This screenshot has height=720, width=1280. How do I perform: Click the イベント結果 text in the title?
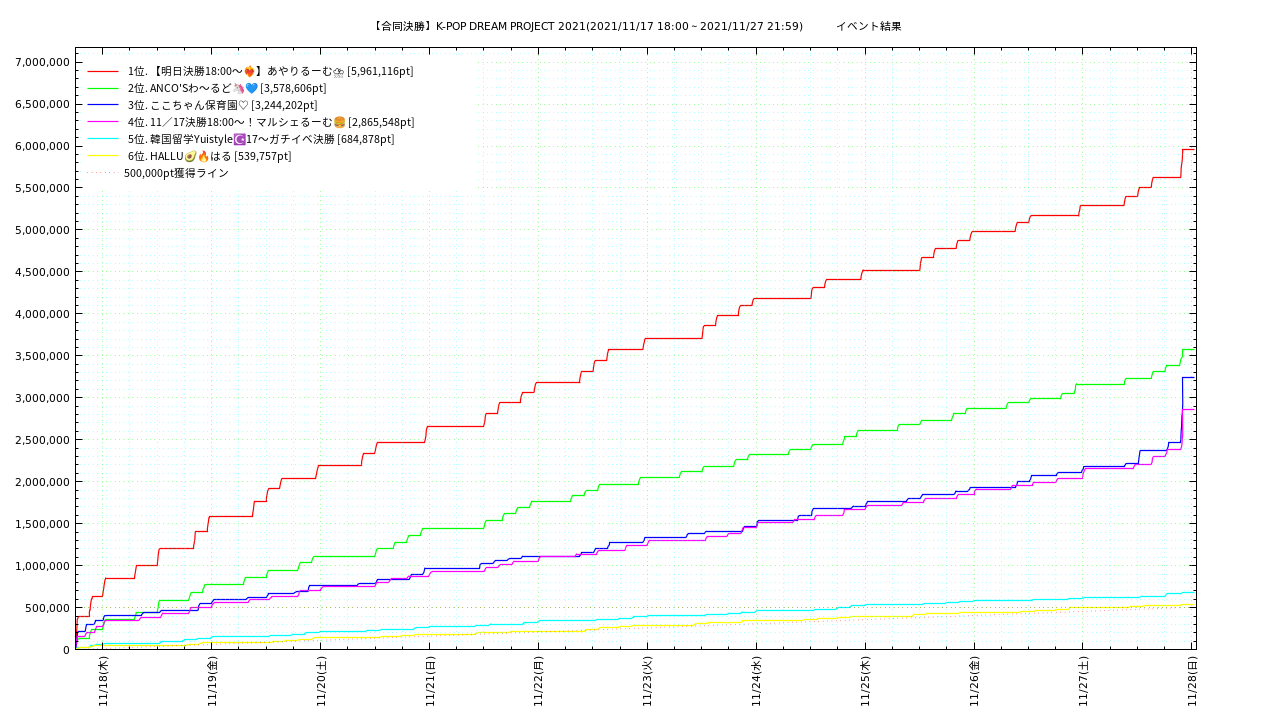(868, 26)
